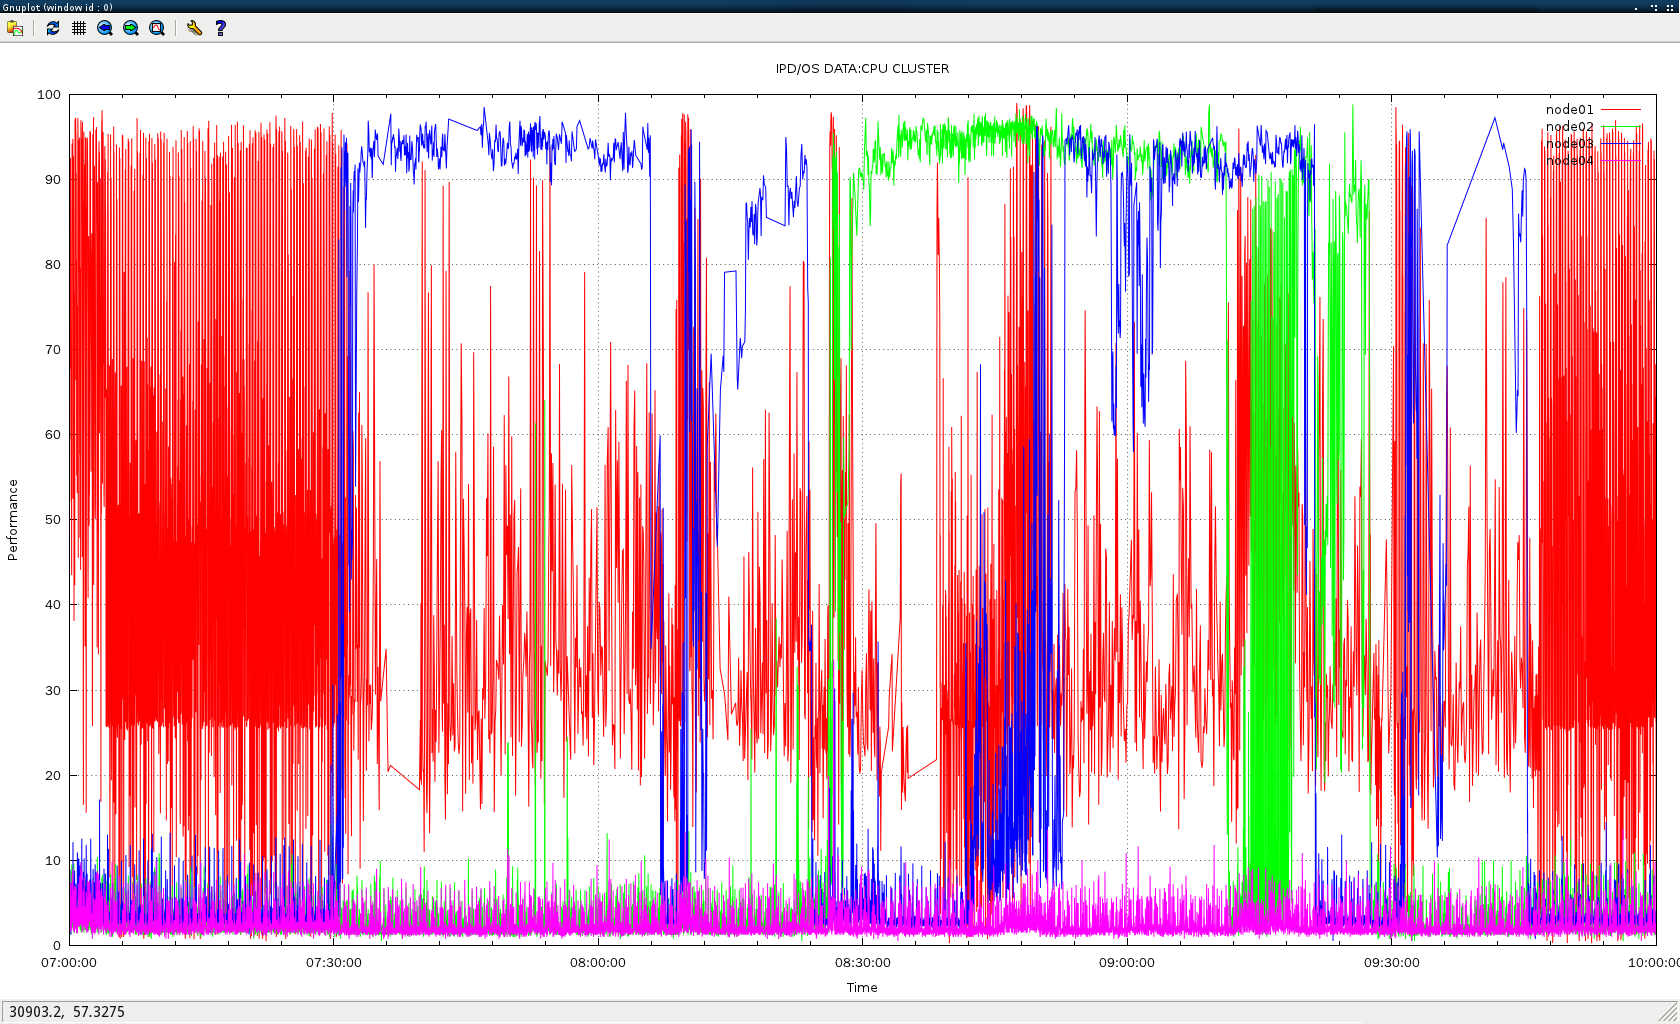Toggle visibility of node01 legend entry
1680x1024 pixels.
tap(1593, 110)
